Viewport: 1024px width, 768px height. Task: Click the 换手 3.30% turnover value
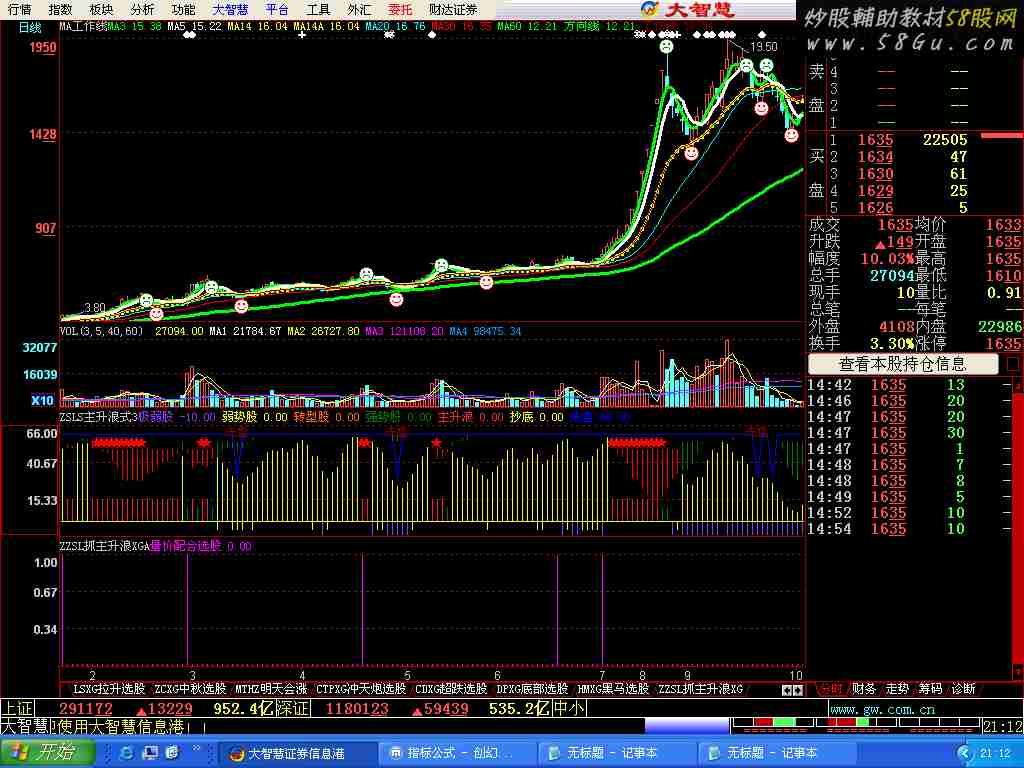(x=891, y=344)
